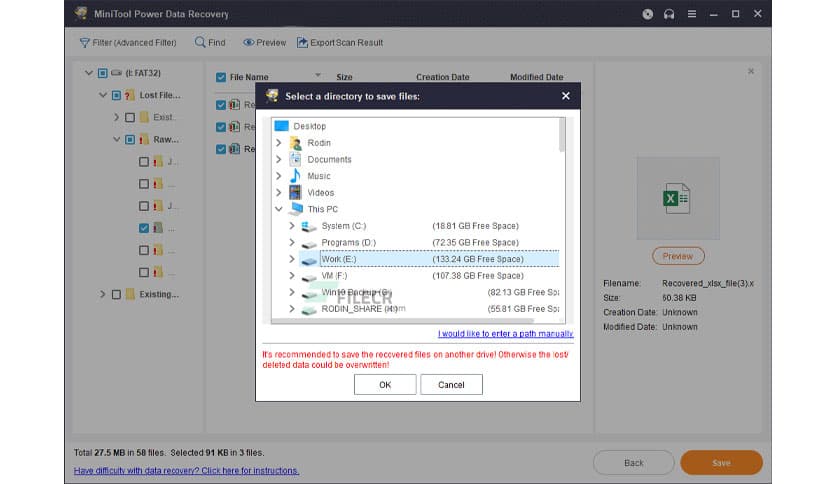Open data recovery instructions link

(x=186, y=471)
